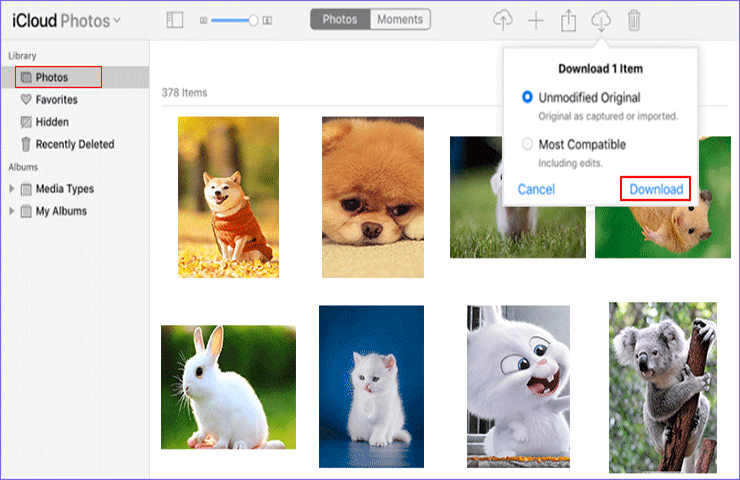Select the white rabbit on grass photo
The height and width of the screenshot is (480, 740).
pos(228,387)
